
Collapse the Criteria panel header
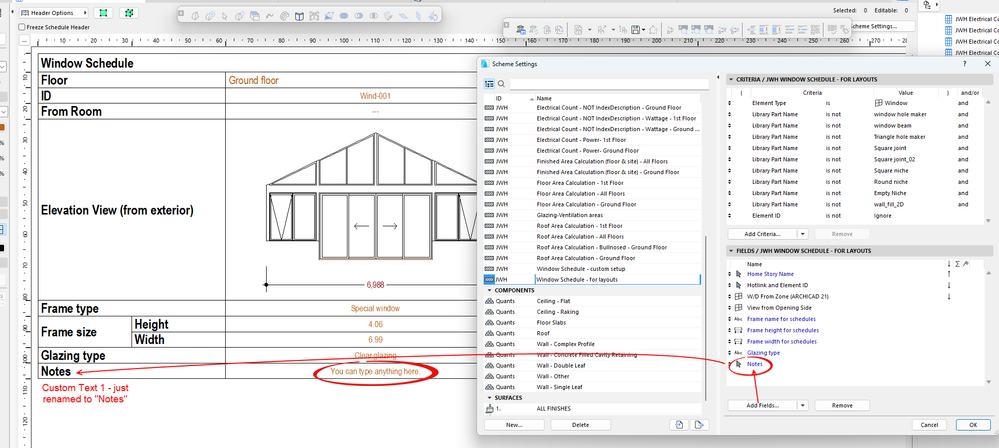click(x=731, y=79)
